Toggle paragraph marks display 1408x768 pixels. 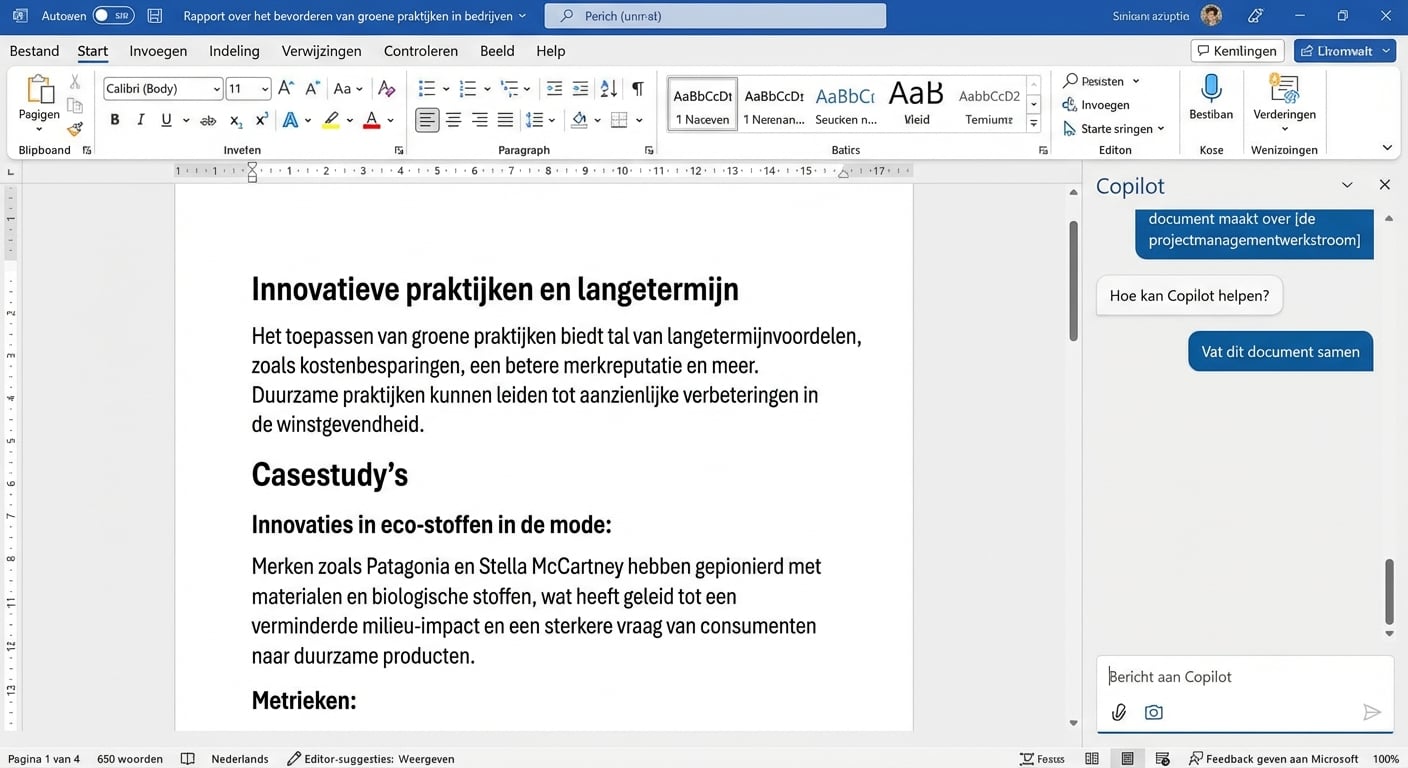click(x=637, y=88)
